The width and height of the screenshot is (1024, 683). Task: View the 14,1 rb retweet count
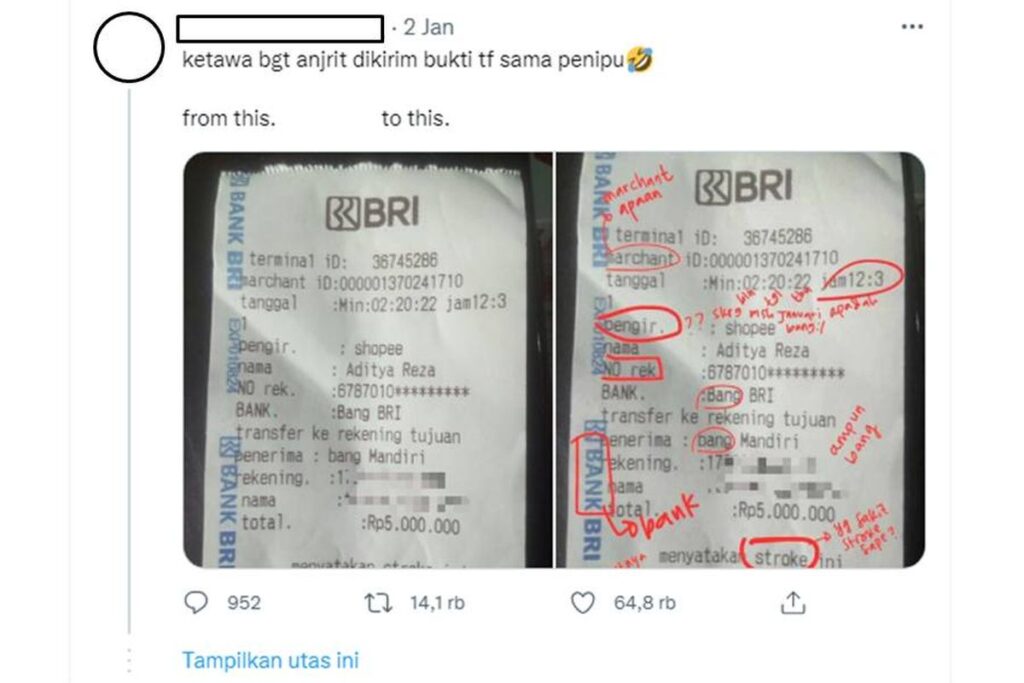(437, 603)
